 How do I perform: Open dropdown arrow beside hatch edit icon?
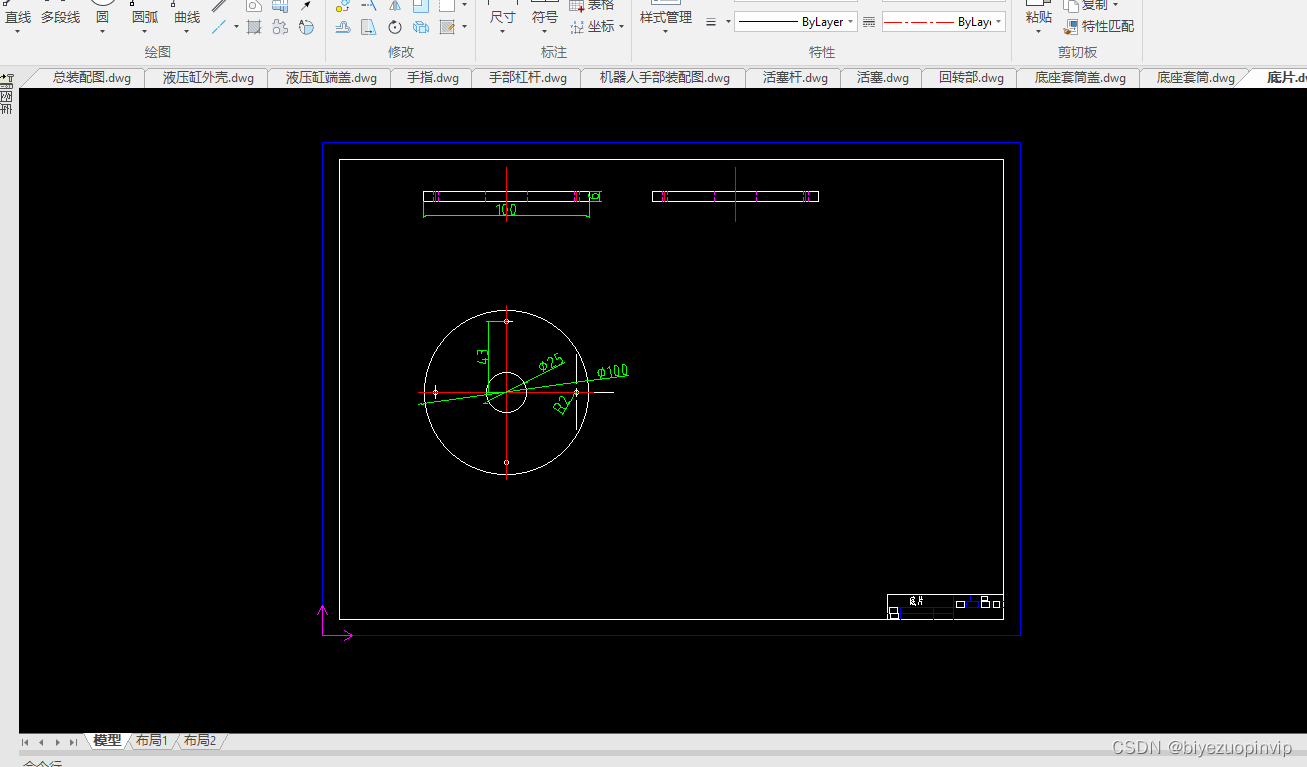tap(464, 27)
